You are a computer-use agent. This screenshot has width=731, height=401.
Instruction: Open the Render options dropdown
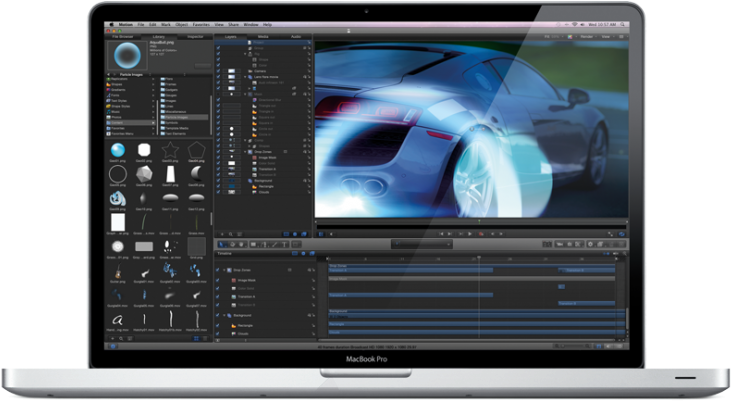coord(588,36)
